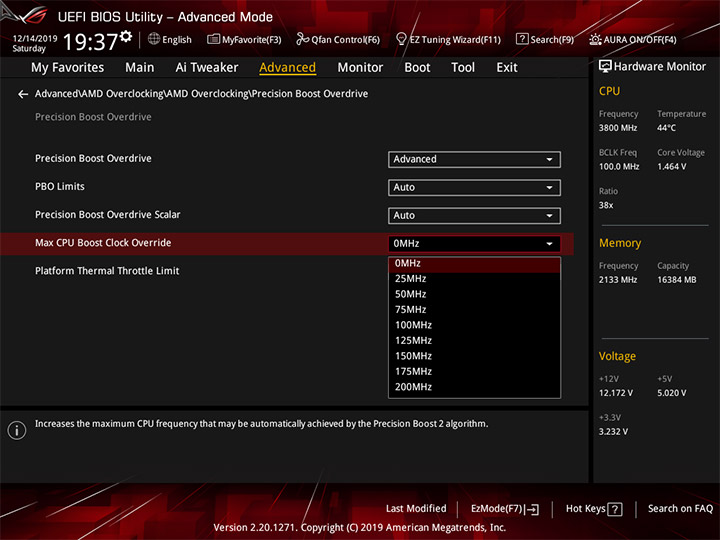Screen dimensions: 720x540
Task: Switch to the Boot tab
Action: (x=417, y=68)
